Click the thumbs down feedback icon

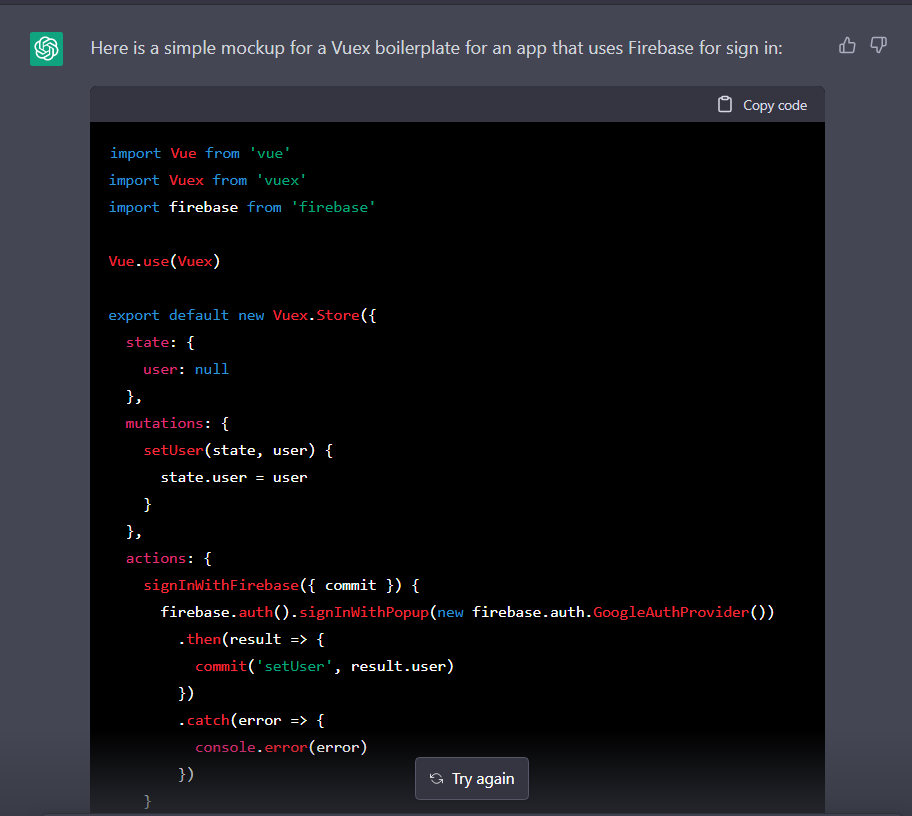click(878, 45)
